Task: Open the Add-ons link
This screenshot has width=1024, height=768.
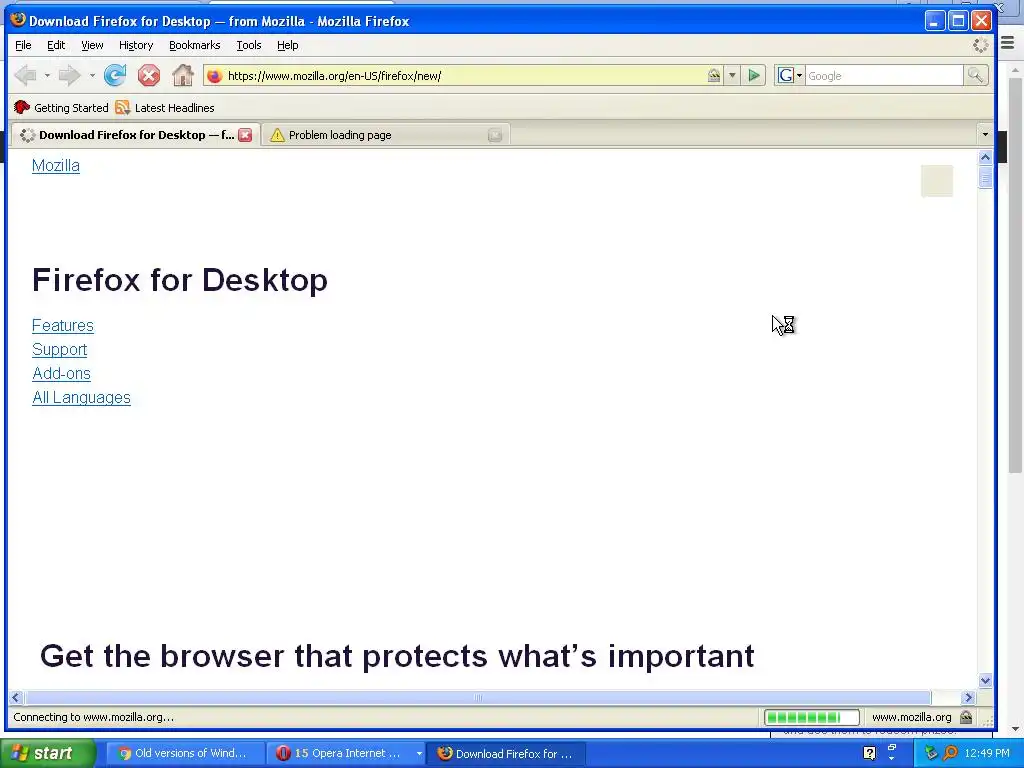Action: click(61, 374)
